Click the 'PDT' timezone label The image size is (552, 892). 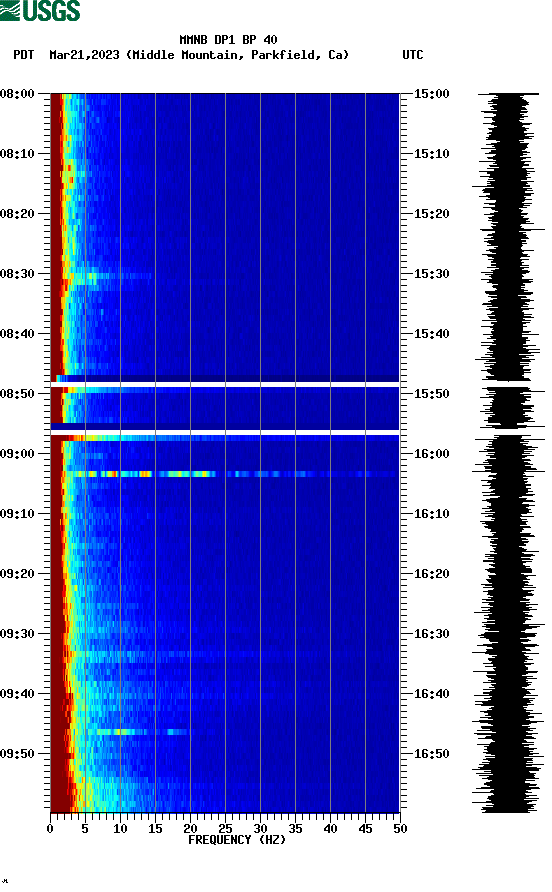pyautogui.click(x=23, y=55)
